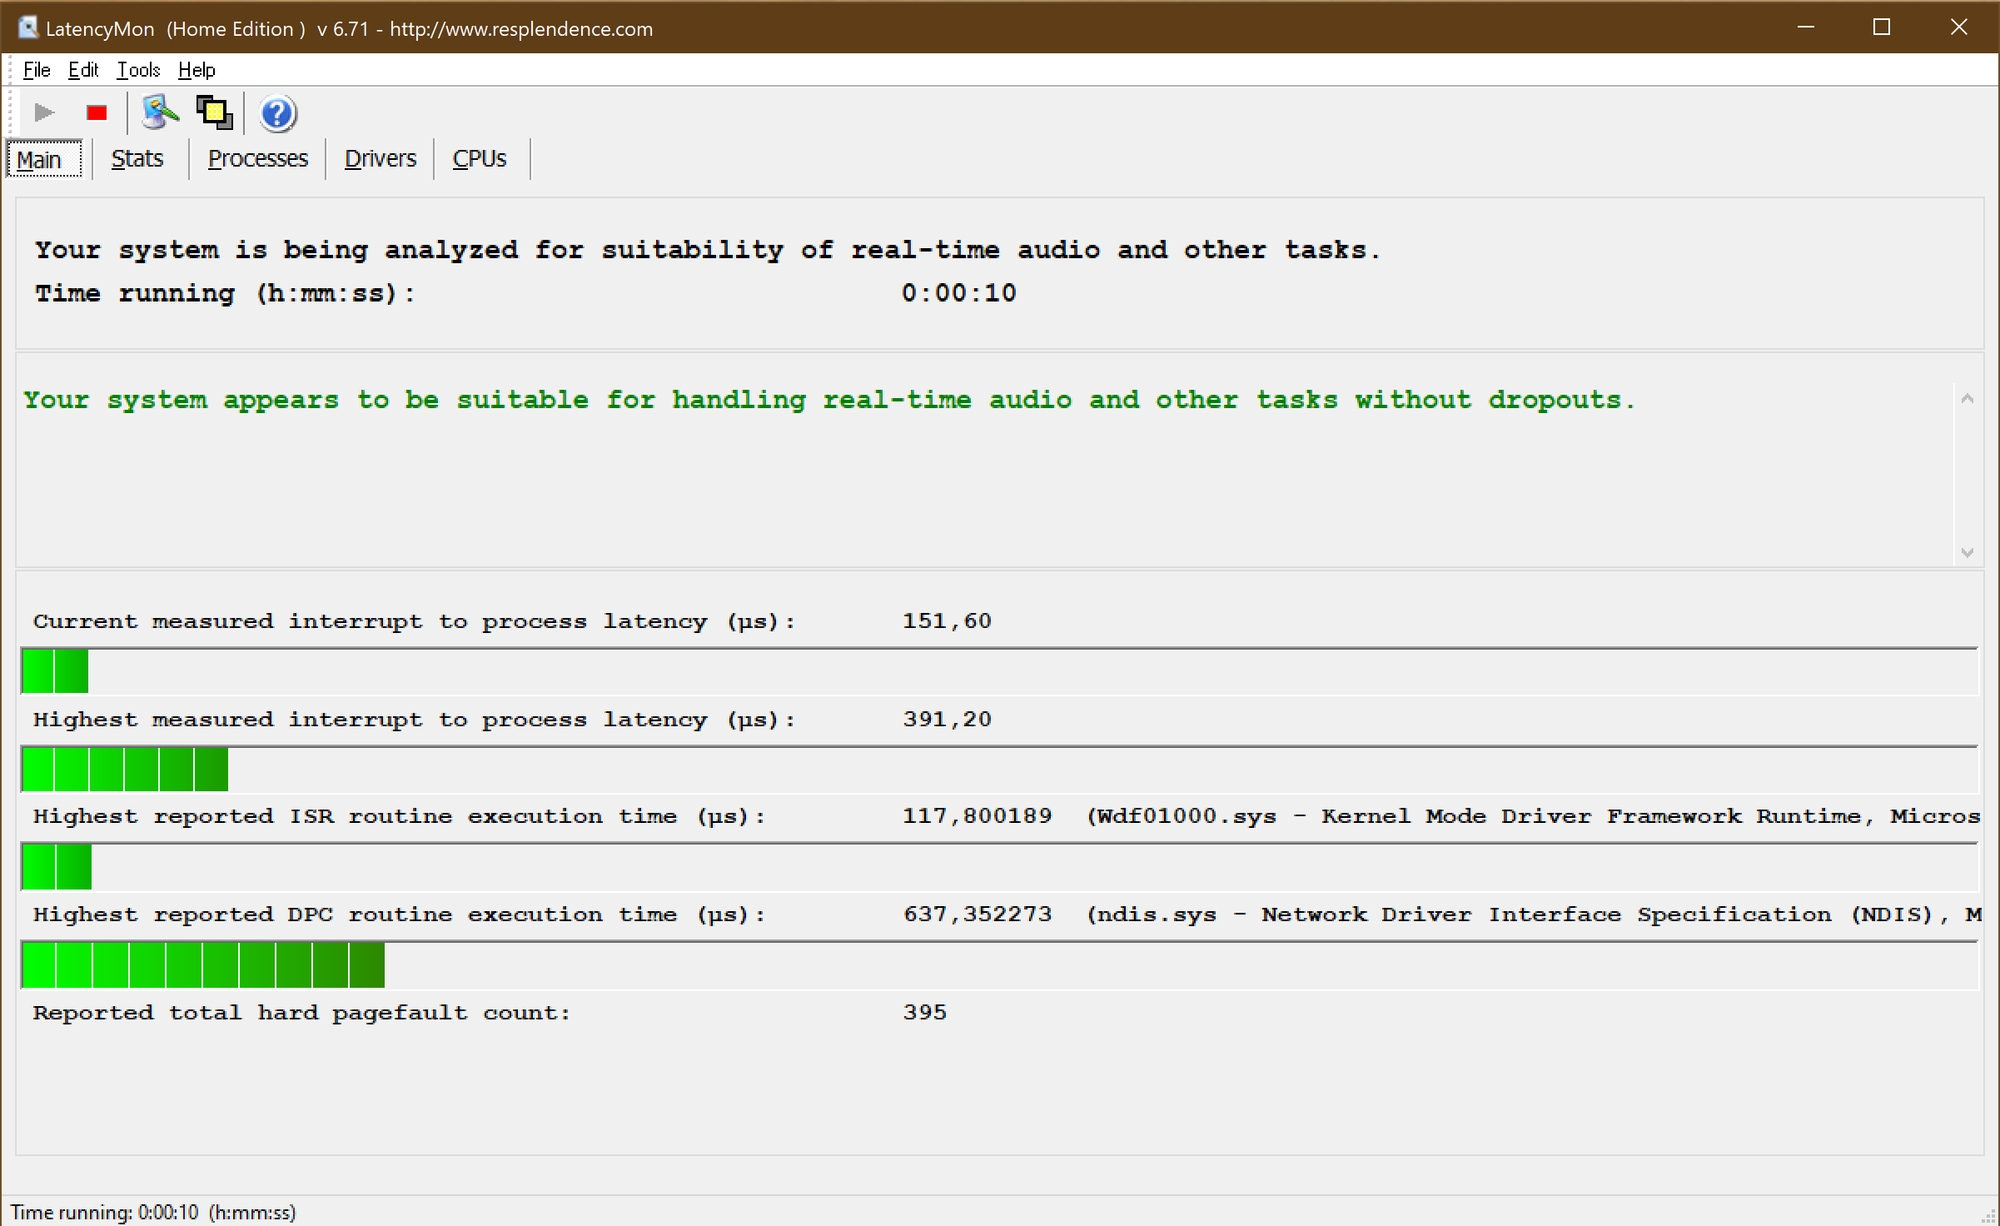Click the LatencyMon app icon in title bar
The image size is (2000, 1226).
(x=27, y=27)
